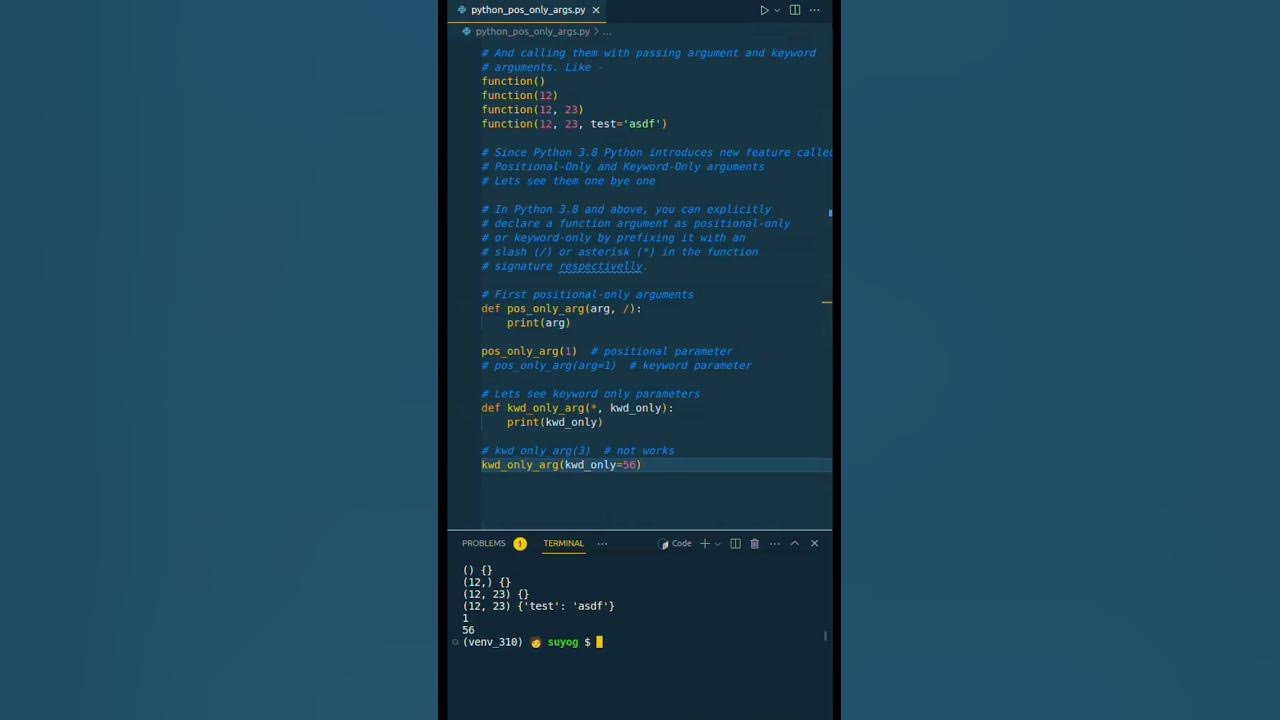The width and height of the screenshot is (1280, 720).
Task: Maximize the panel with chevron up
Action: 795,544
